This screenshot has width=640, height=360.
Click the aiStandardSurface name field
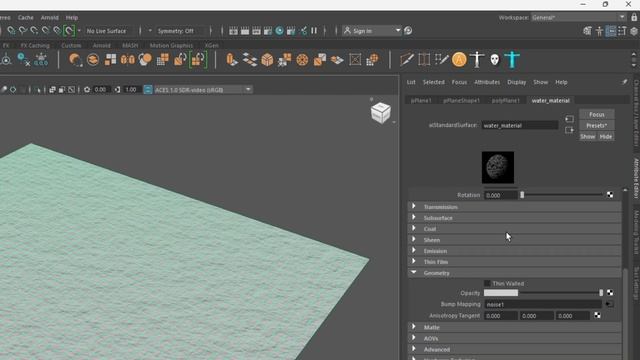(520, 125)
